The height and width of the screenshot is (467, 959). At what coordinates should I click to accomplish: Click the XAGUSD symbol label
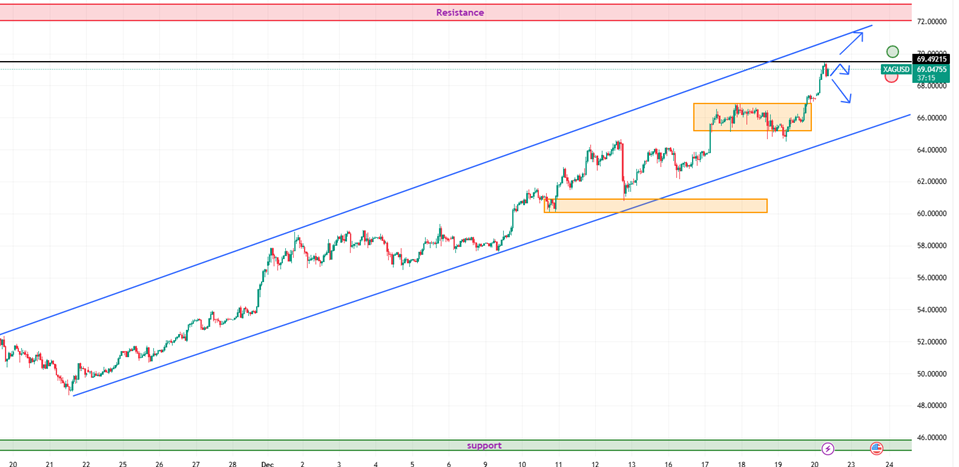(x=896, y=69)
